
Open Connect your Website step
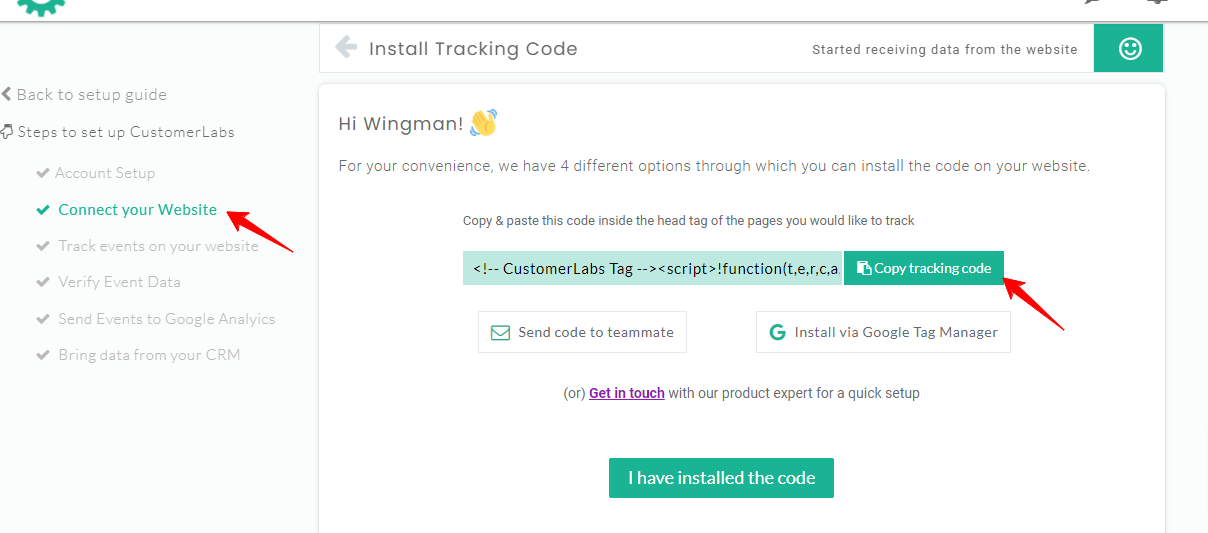tap(137, 210)
